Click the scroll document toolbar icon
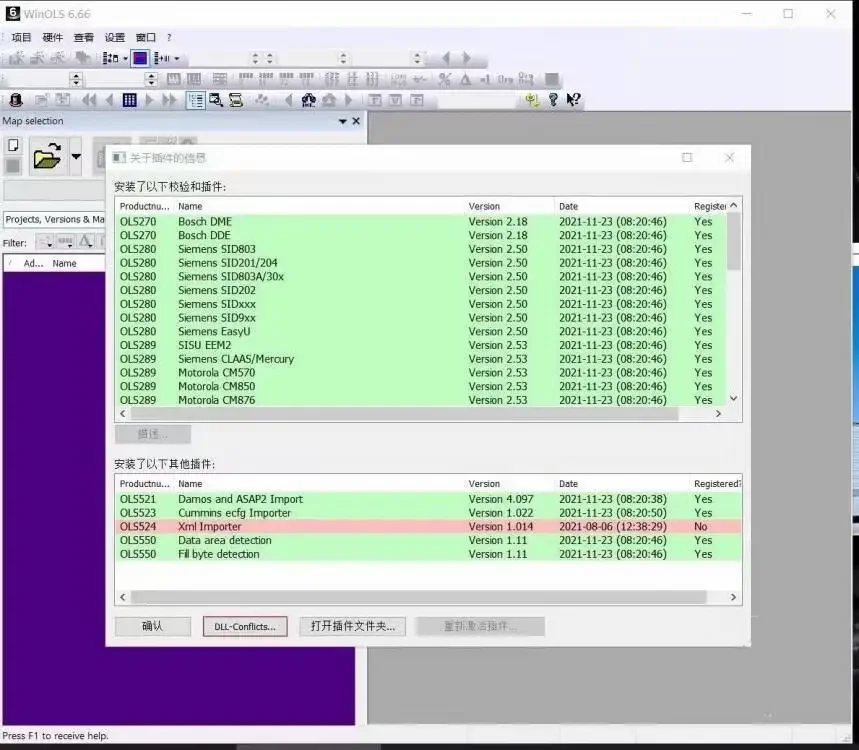859x750 pixels. tap(236, 100)
